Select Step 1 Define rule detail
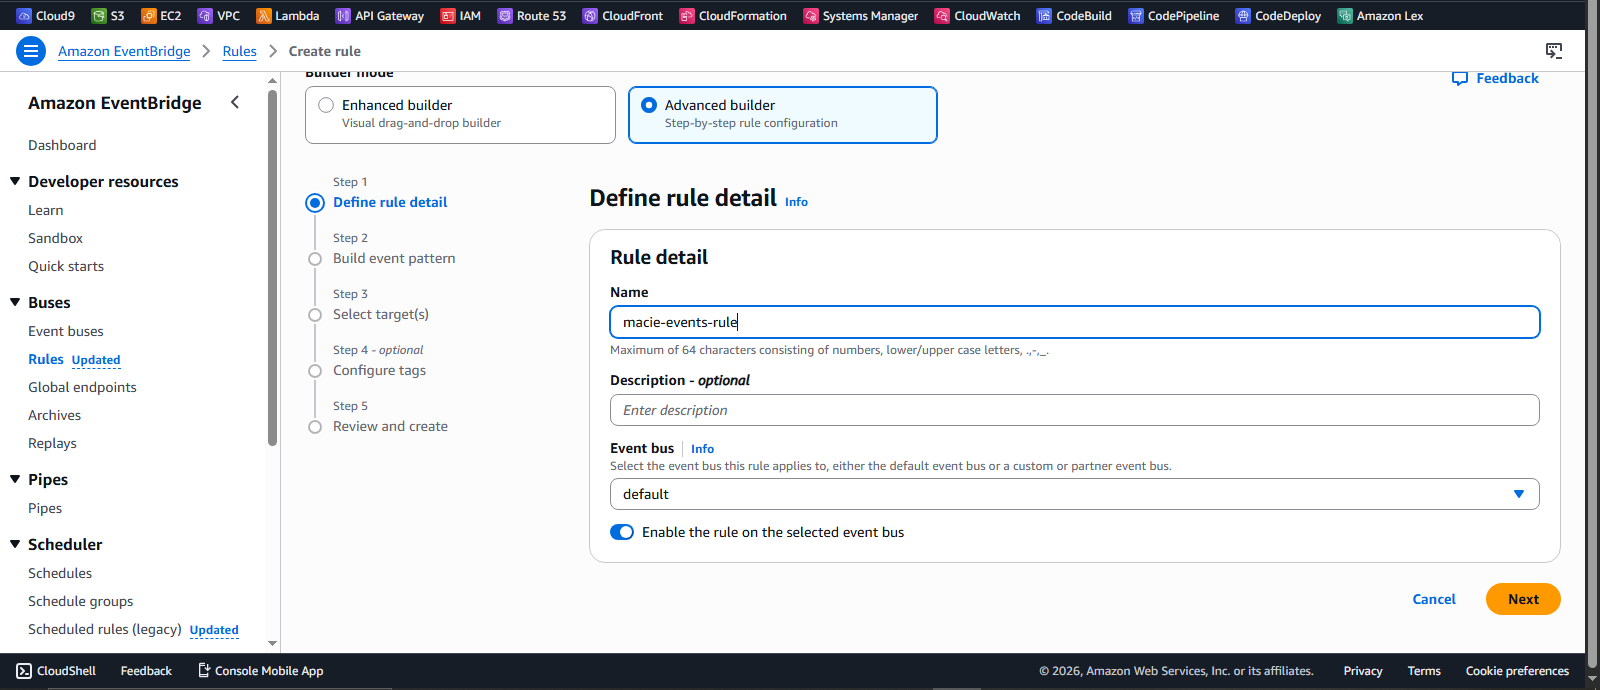This screenshot has width=1600, height=690. 390,202
